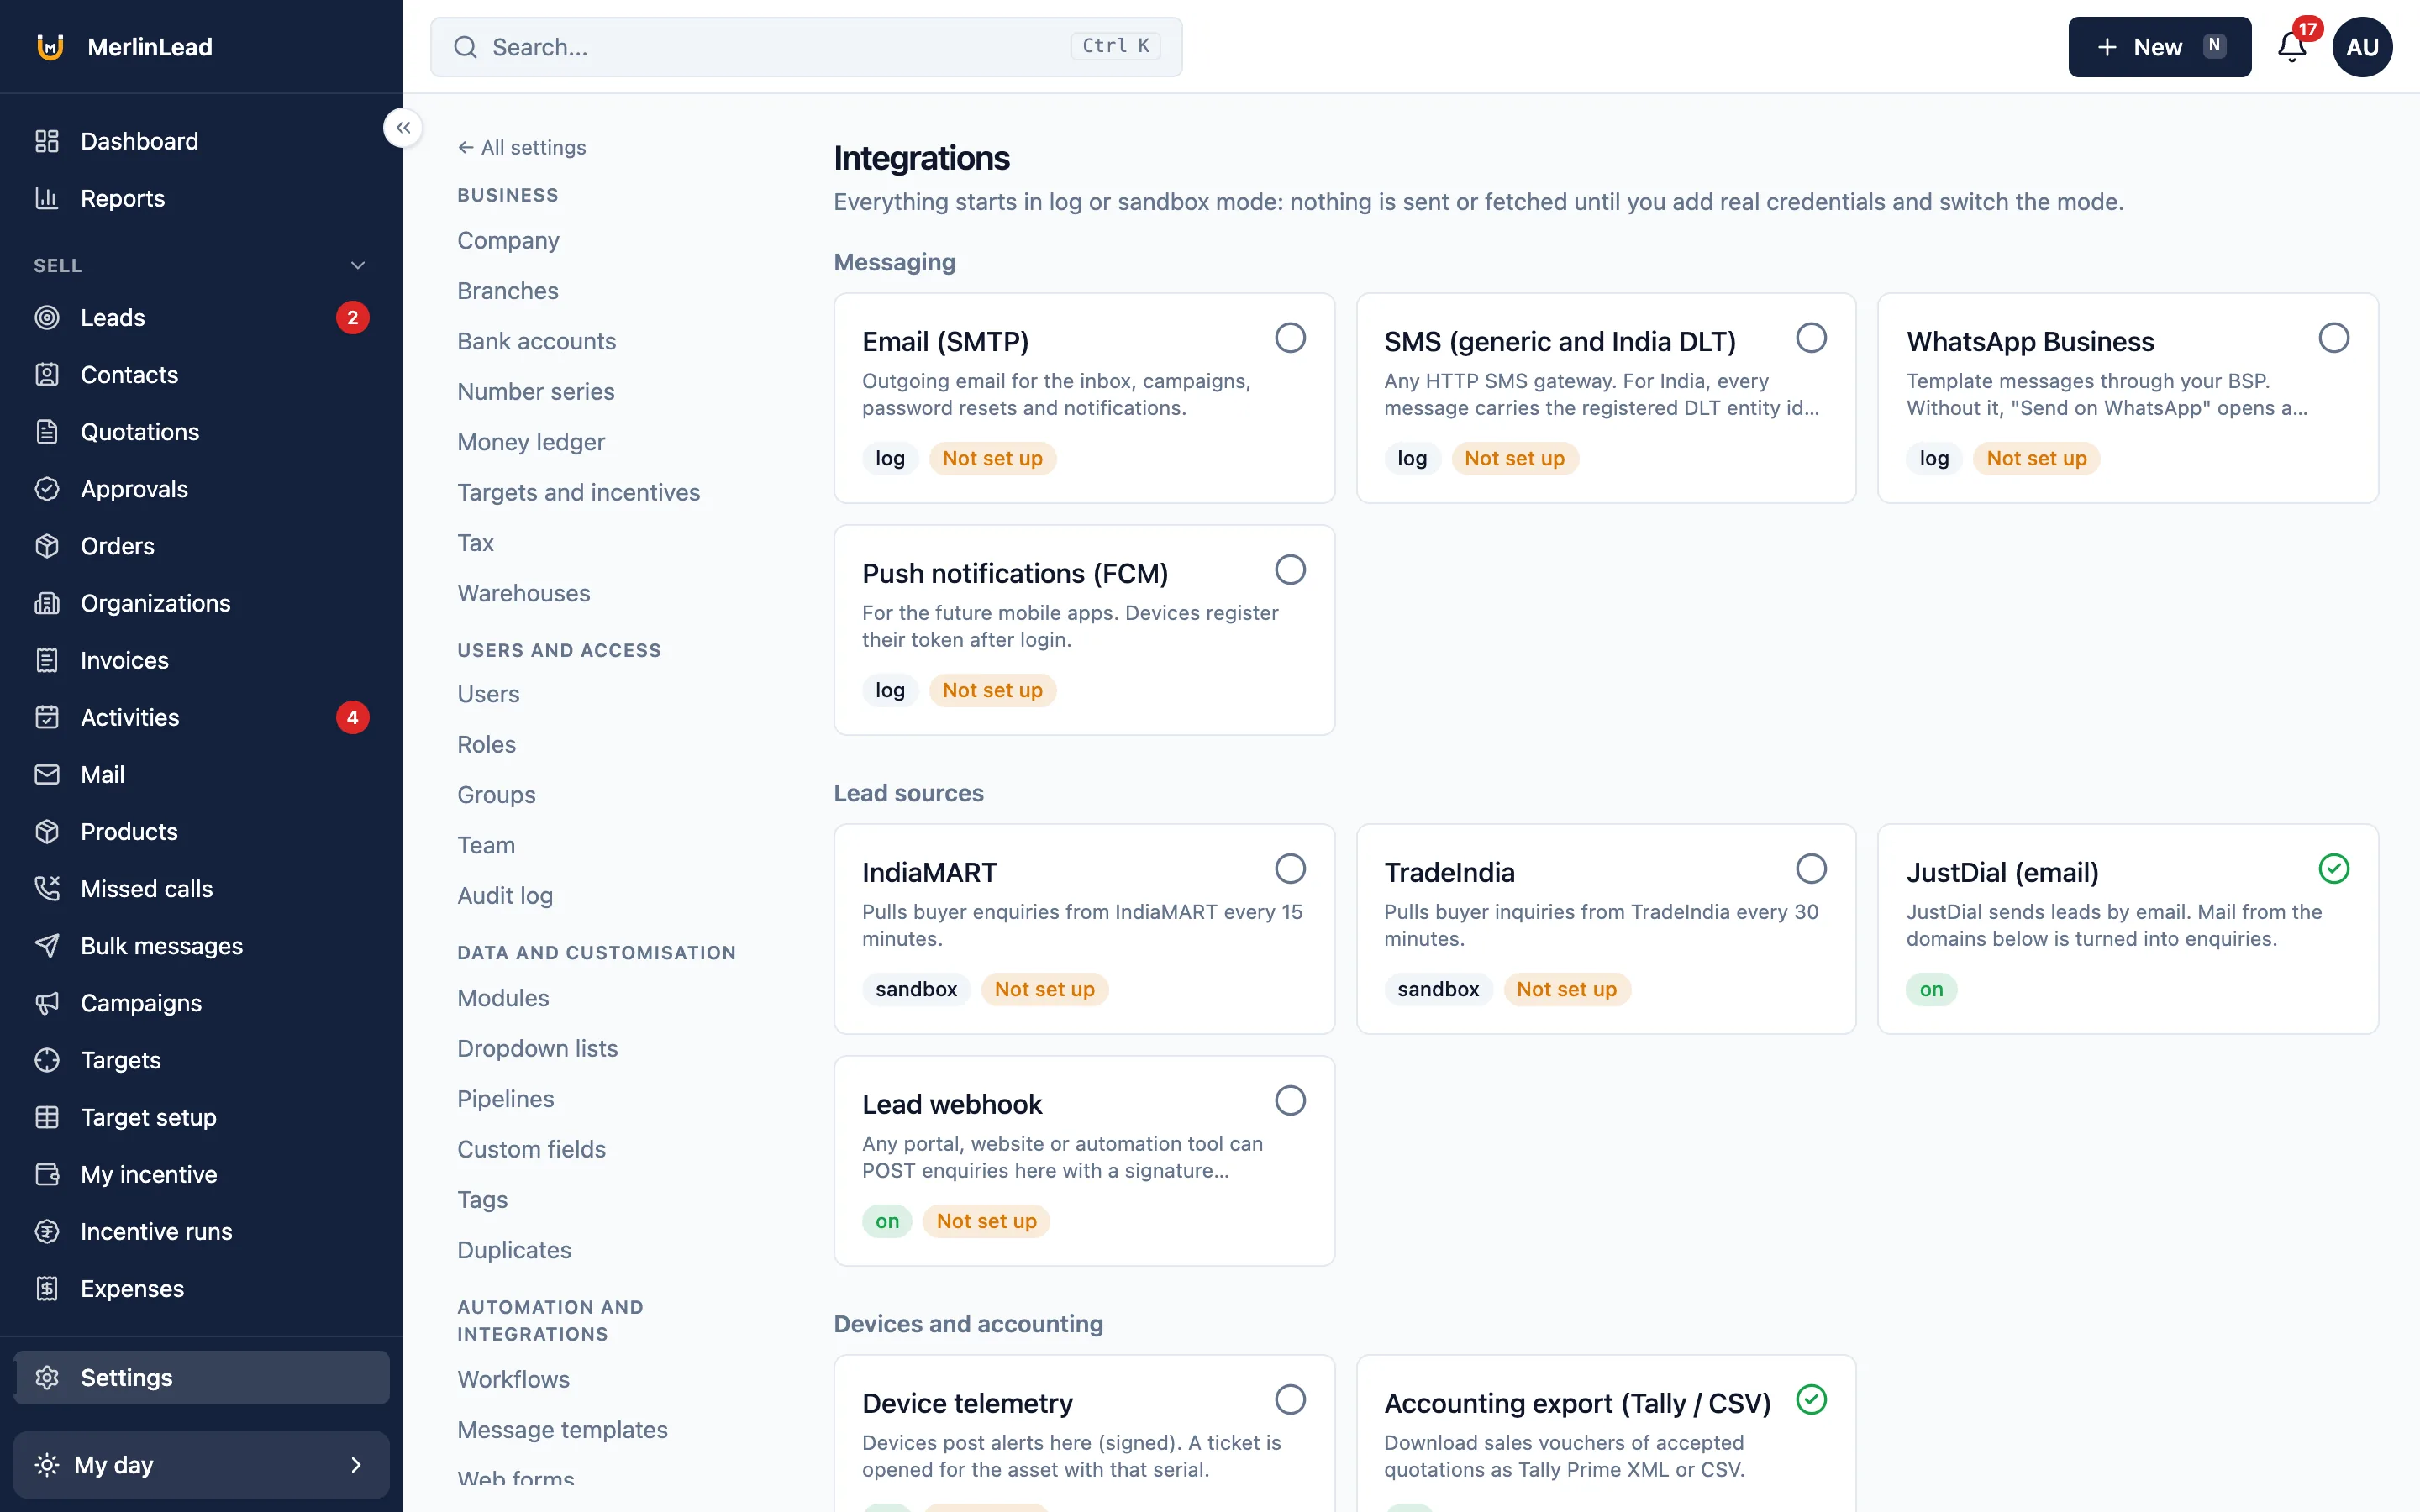Click the Products cube icon
The image size is (2420, 1512).
[x=47, y=831]
